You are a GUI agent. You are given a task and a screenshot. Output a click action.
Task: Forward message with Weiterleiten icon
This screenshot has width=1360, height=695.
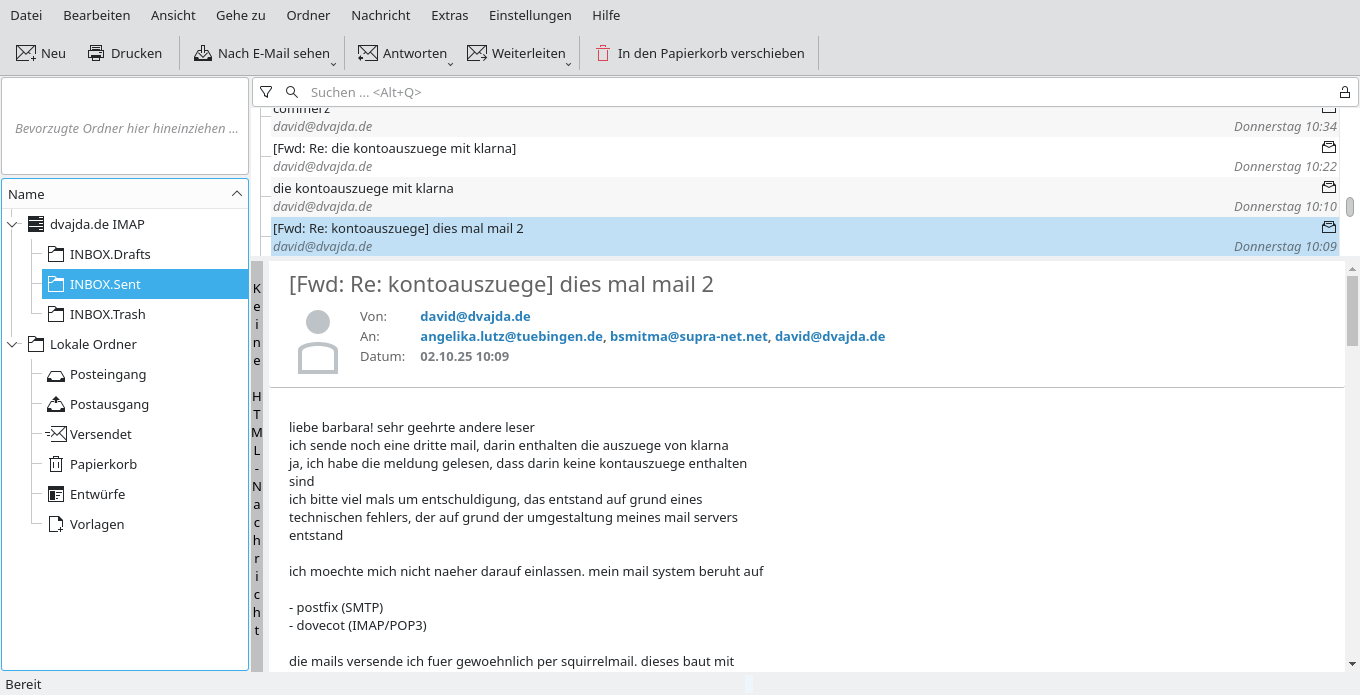click(477, 53)
